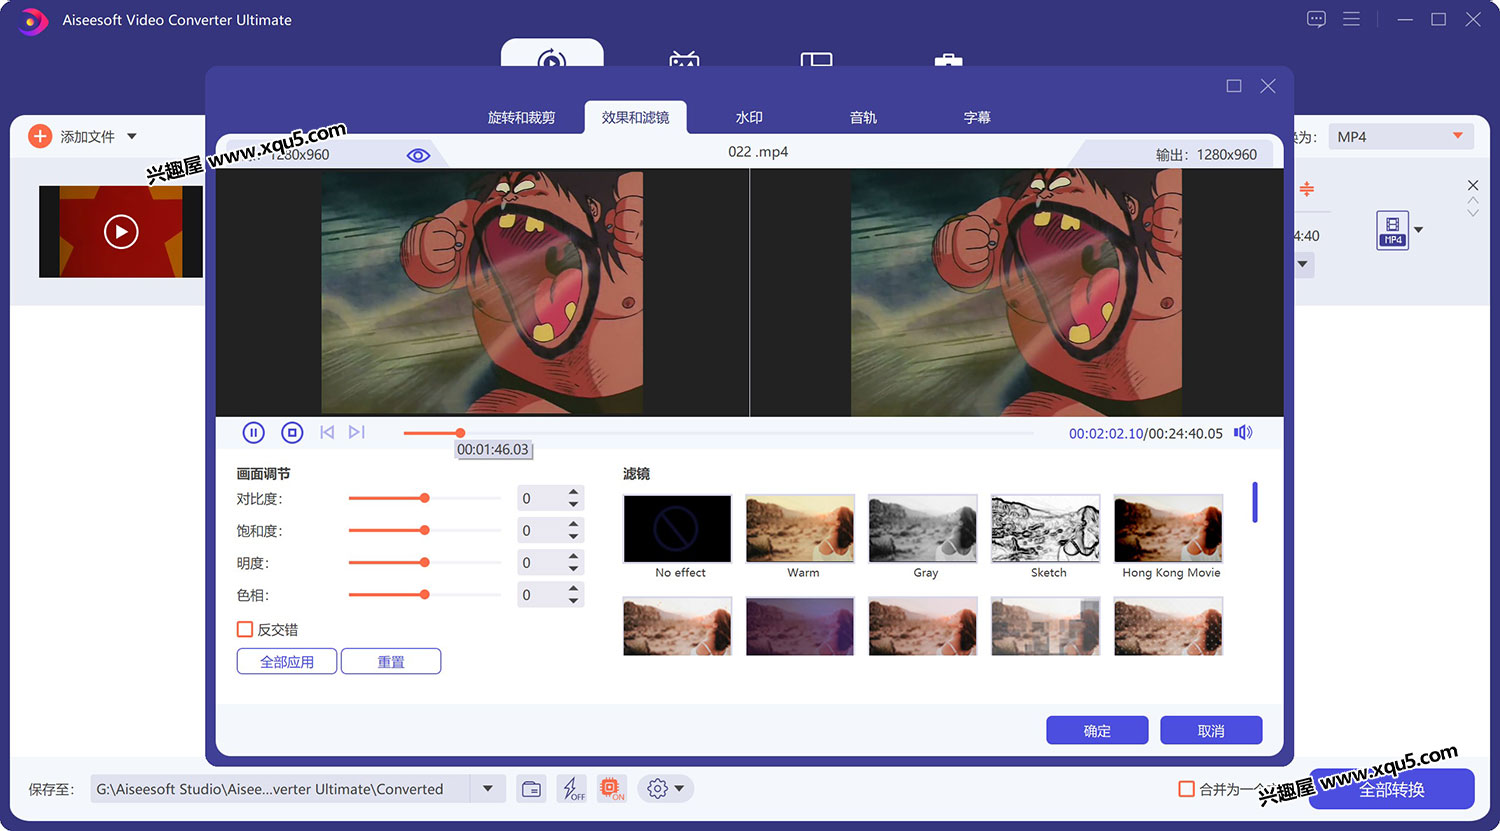Open the Collage tab icon
Viewport: 1500px width, 831px height.
point(817,60)
